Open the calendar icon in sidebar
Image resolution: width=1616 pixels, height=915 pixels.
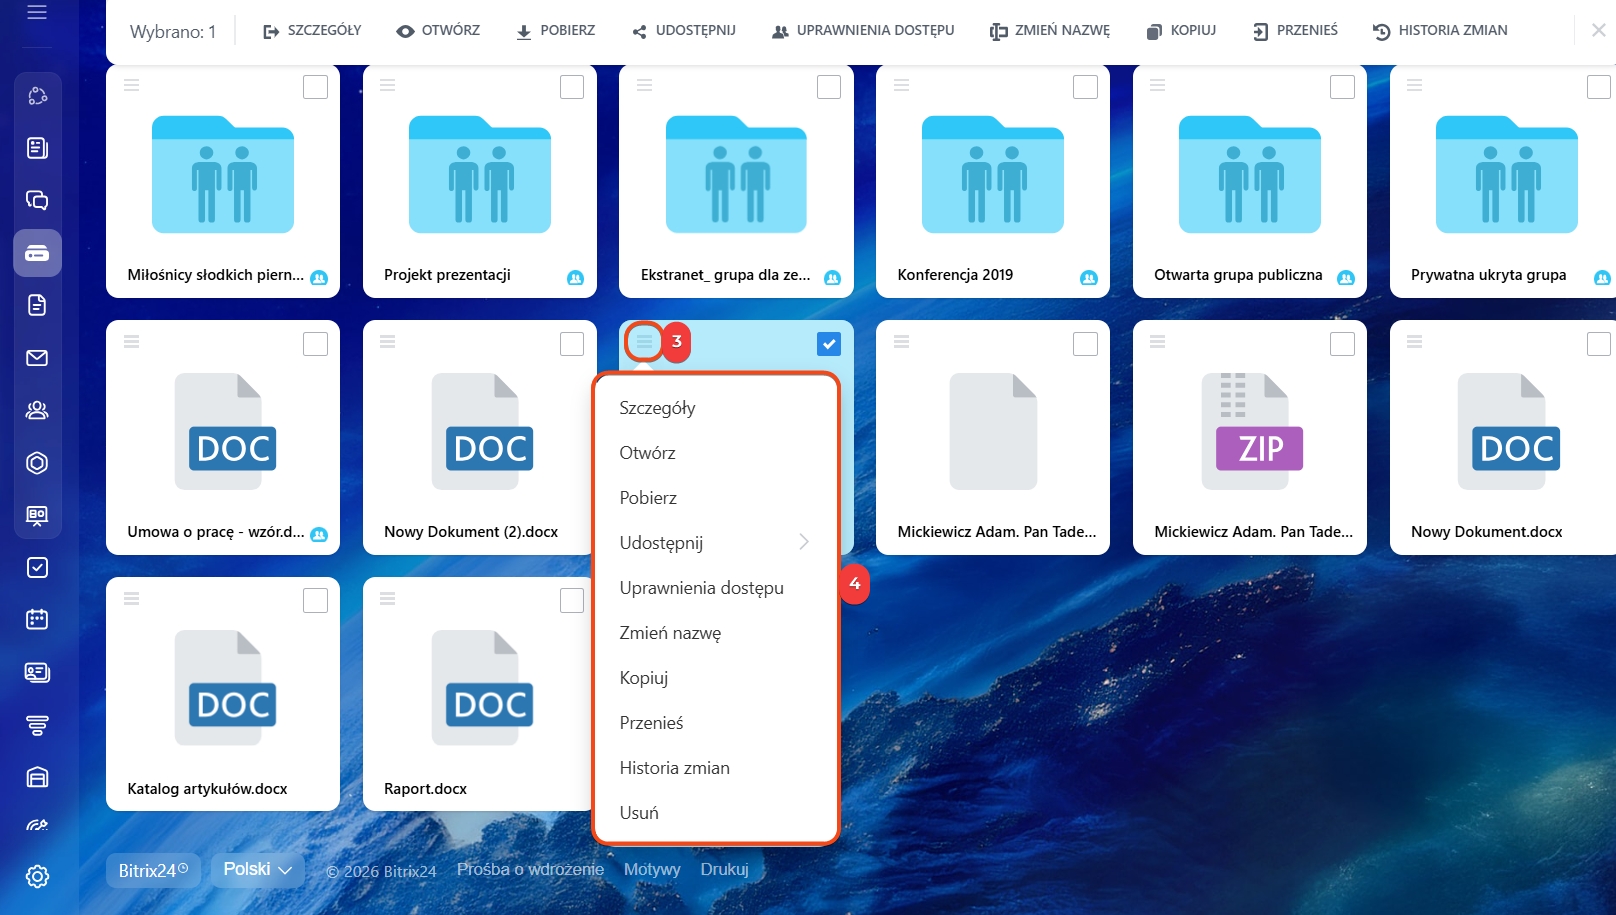pyautogui.click(x=37, y=620)
